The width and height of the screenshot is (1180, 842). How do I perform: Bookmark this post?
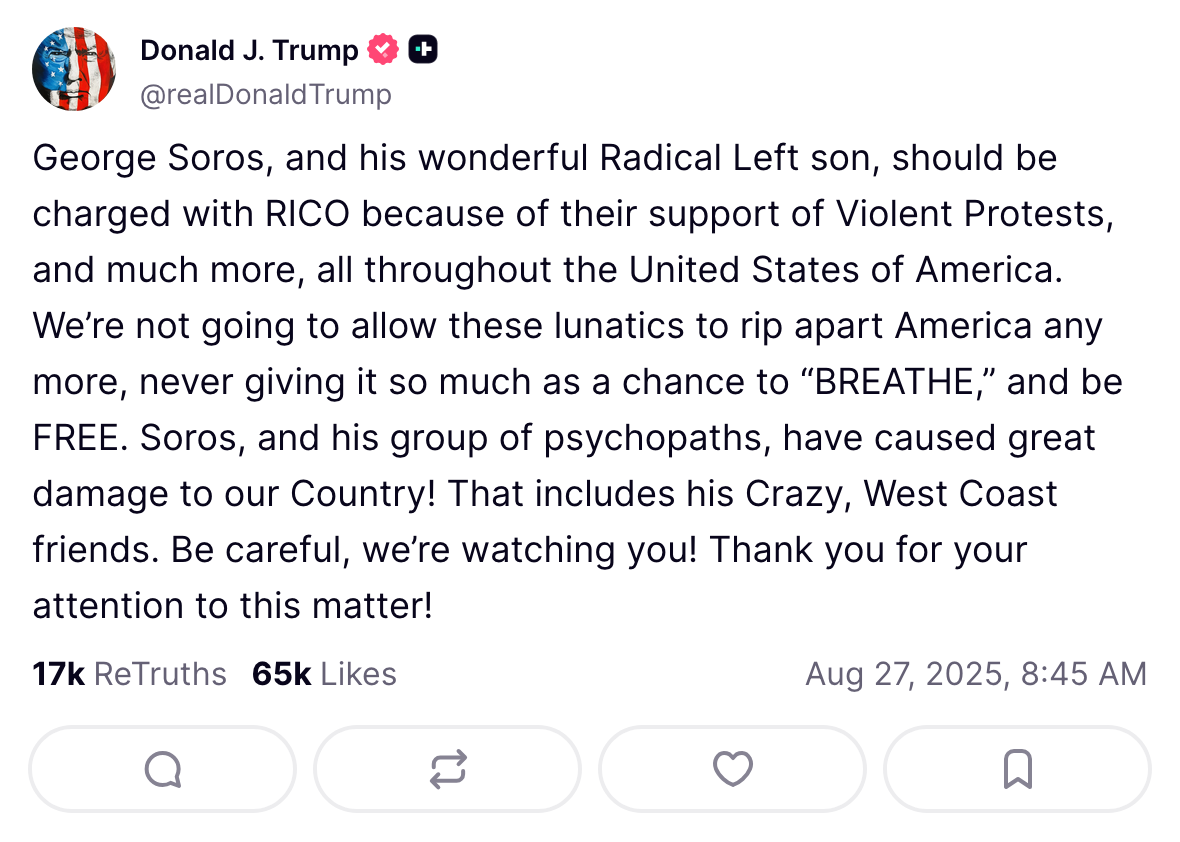click(x=1017, y=769)
